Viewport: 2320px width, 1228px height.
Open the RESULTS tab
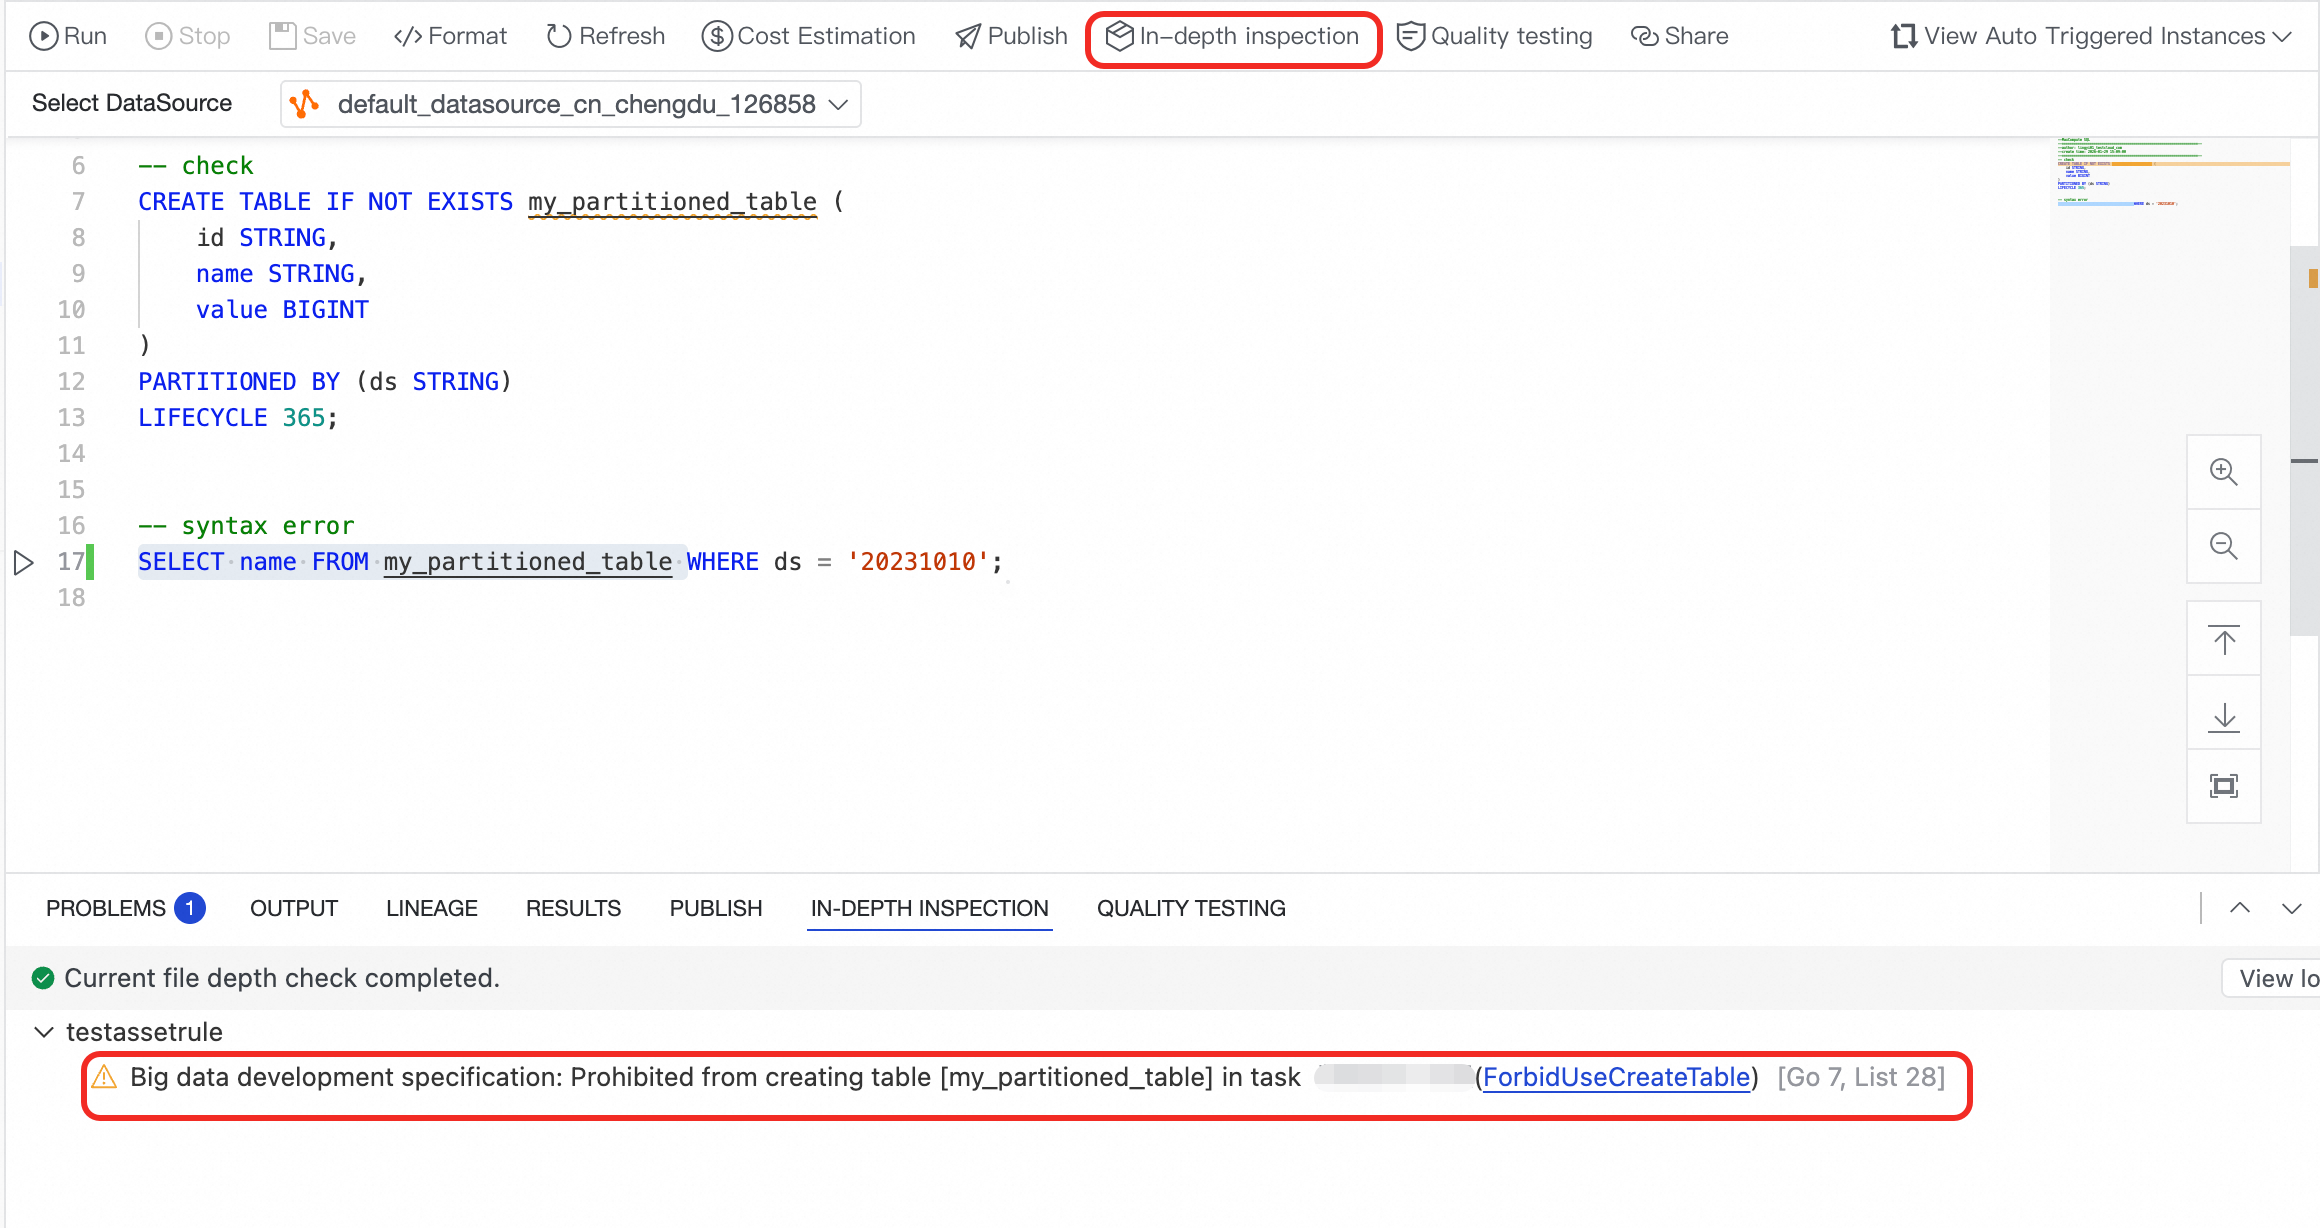pyautogui.click(x=574, y=909)
